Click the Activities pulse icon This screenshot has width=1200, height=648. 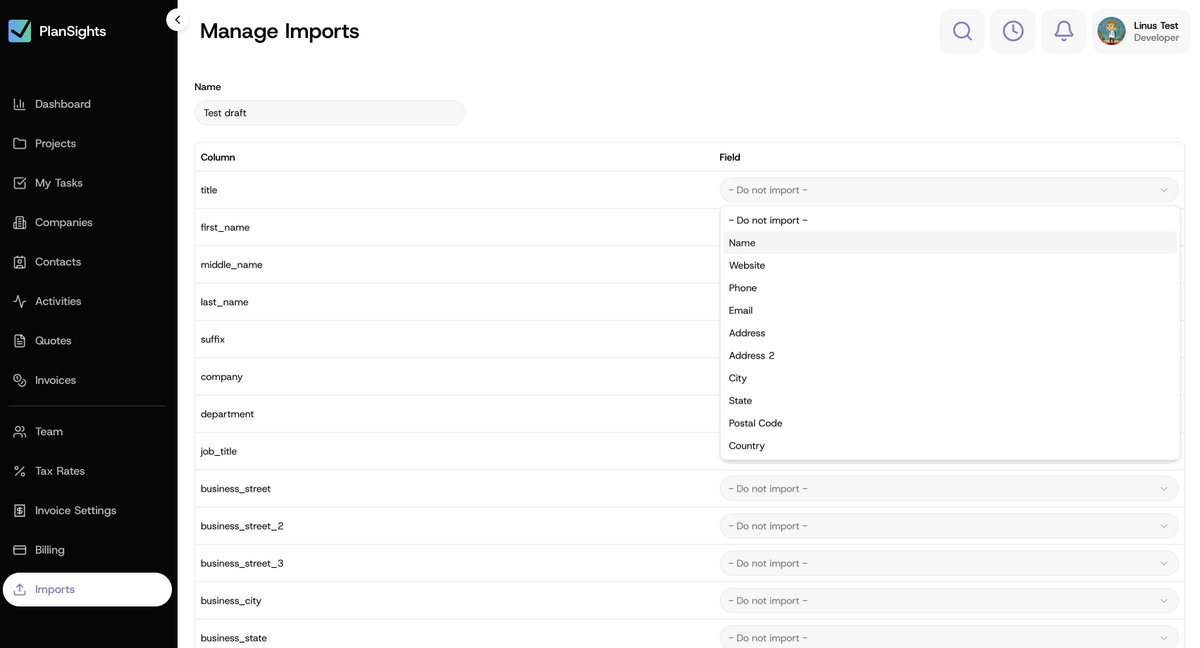(x=19, y=301)
